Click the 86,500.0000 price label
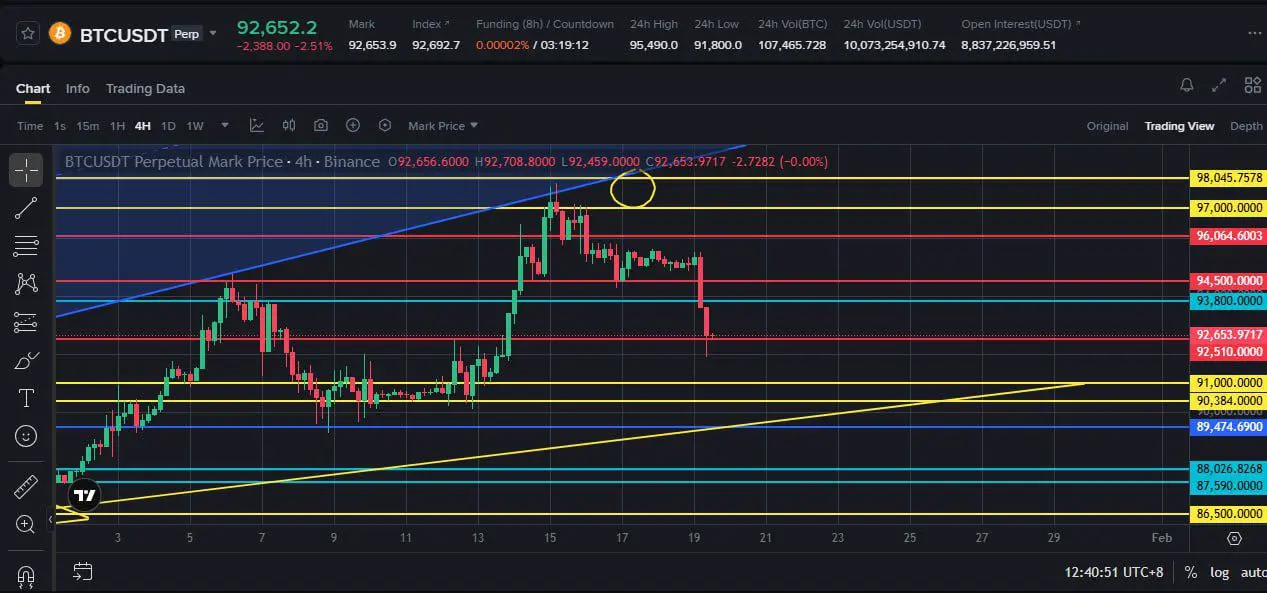1267x593 pixels. 1229,514
